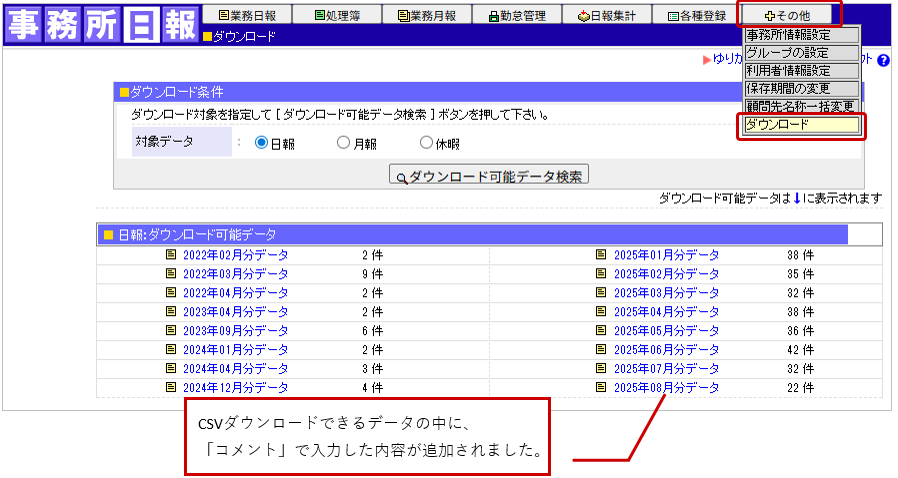Click document icon beside 2023年09月分データ
Screen dimensions: 898x478
(171, 330)
